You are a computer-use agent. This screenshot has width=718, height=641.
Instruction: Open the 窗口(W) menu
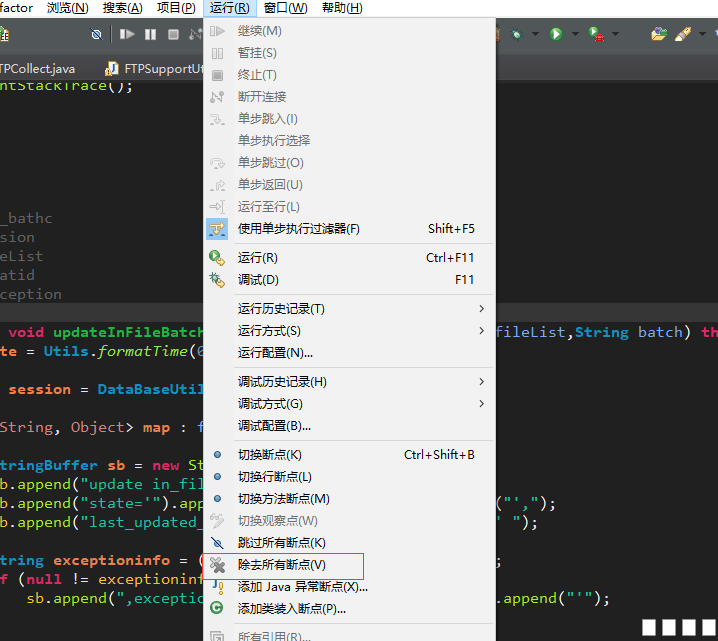[285, 8]
